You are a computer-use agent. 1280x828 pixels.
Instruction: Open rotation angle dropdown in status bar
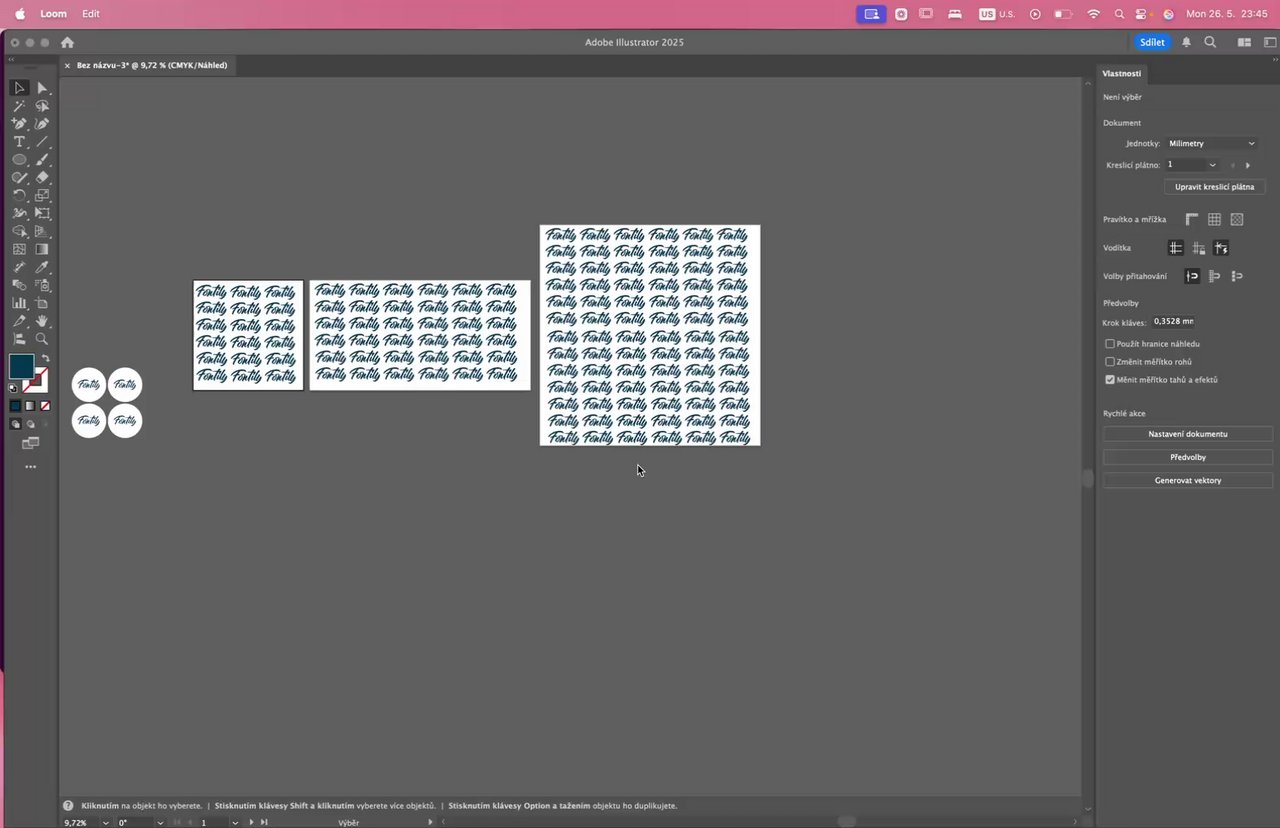click(x=160, y=822)
